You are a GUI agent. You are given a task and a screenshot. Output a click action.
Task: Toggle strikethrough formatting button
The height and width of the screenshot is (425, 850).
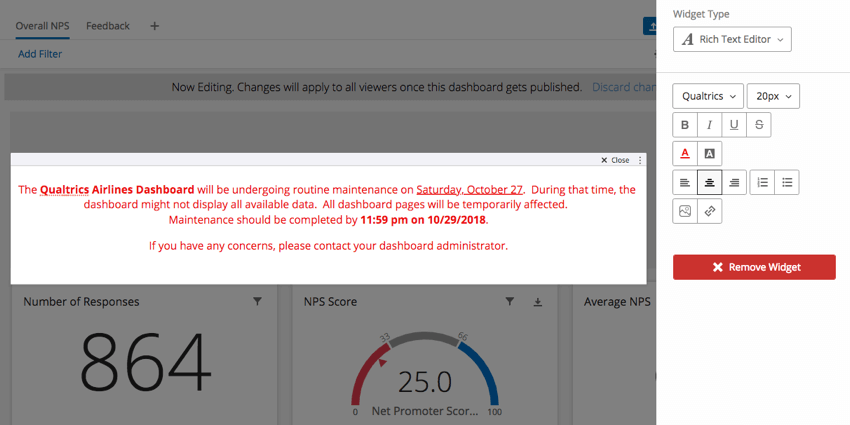tap(759, 125)
